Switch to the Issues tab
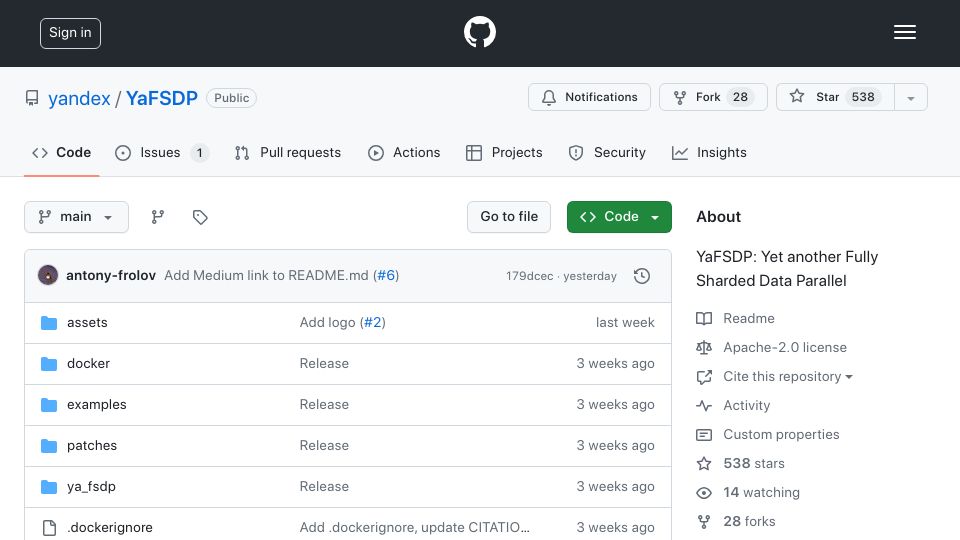Screen dimensions: 960x540 coord(162,152)
